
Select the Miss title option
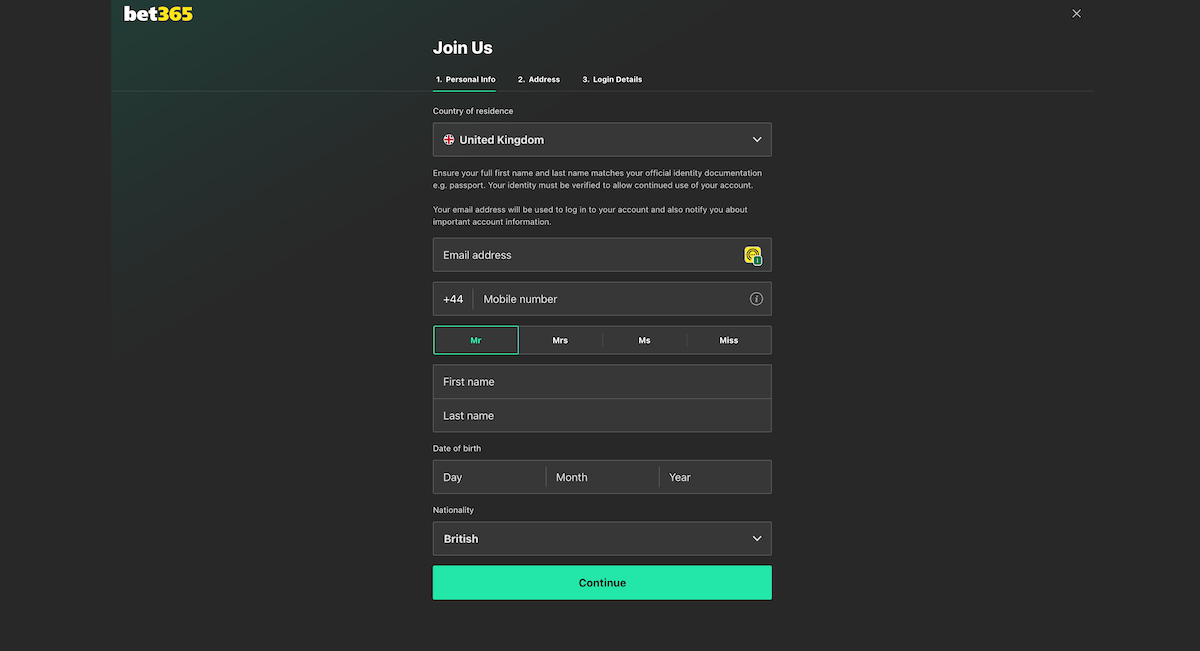(729, 340)
